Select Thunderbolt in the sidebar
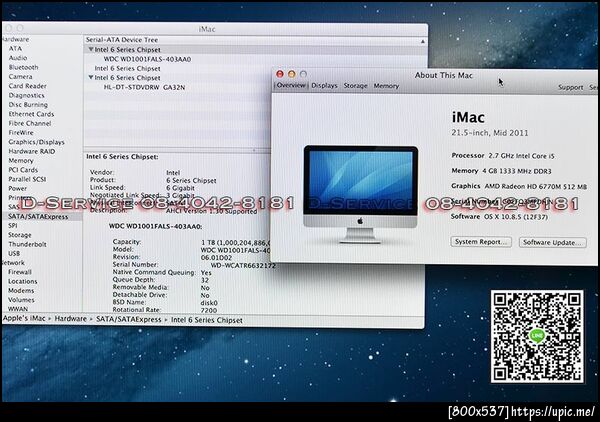 pos(28,244)
